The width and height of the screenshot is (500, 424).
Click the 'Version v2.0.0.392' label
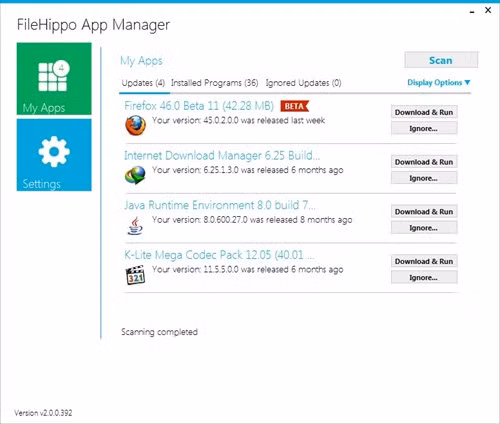tap(43, 413)
